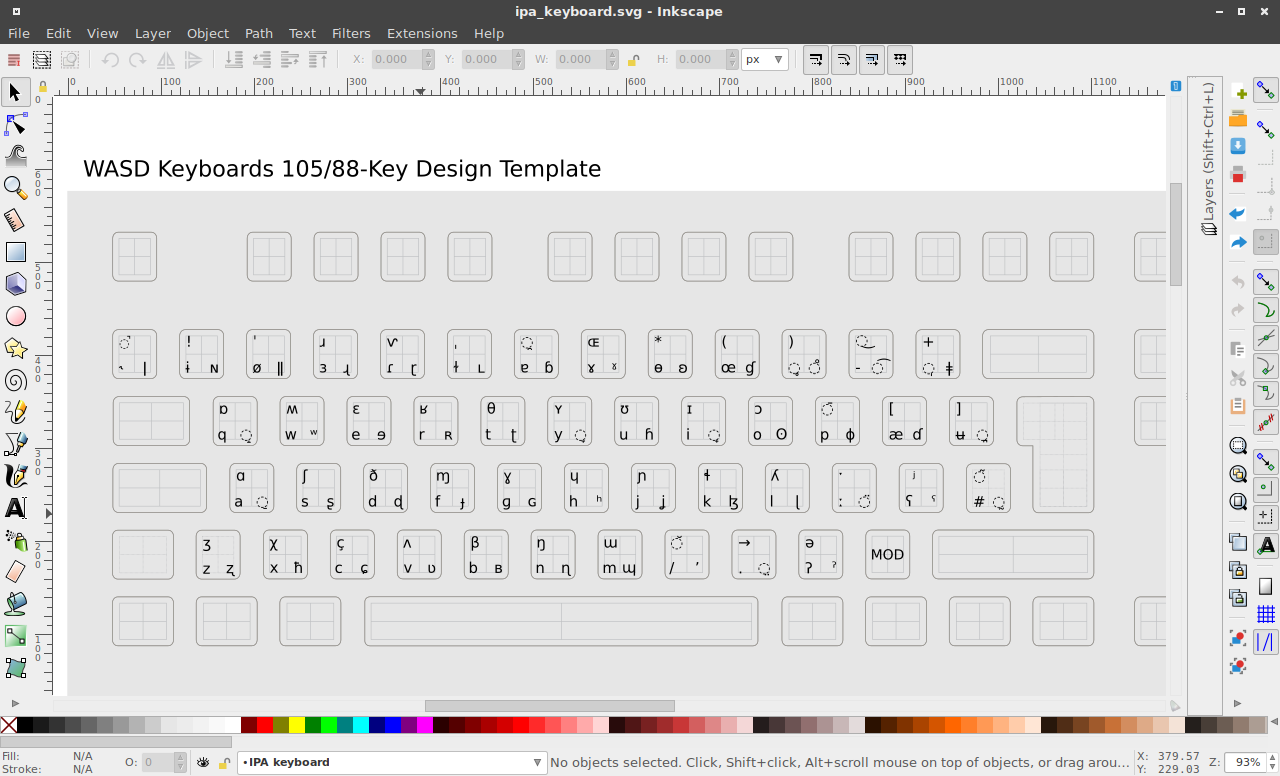Toggle snap to path intersections
Screen dimensions: 1280x776
click(1266, 337)
